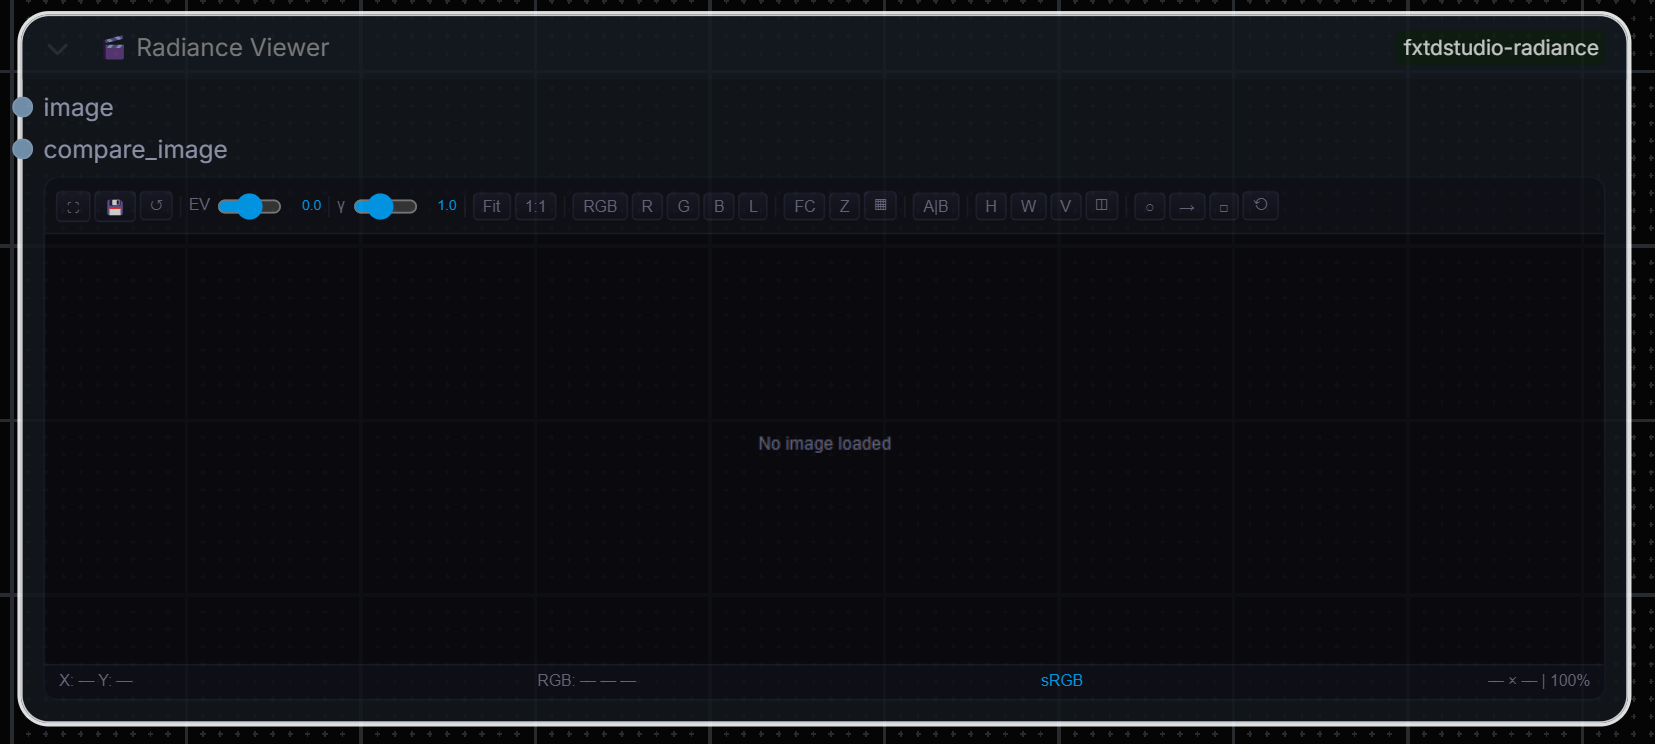Set zoom to 1:1

coord(536,207)
